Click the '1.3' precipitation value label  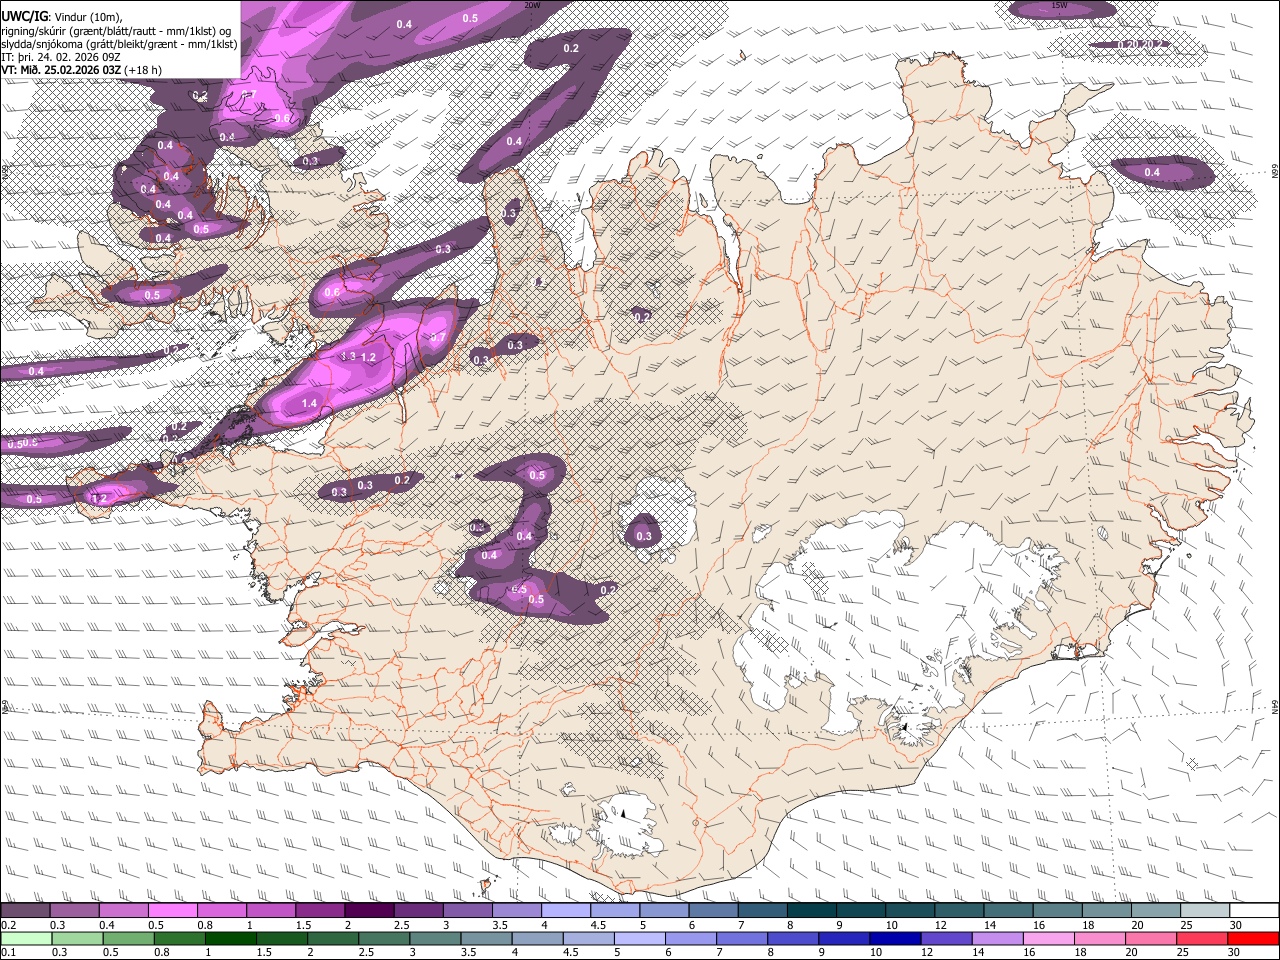point(348,356)
